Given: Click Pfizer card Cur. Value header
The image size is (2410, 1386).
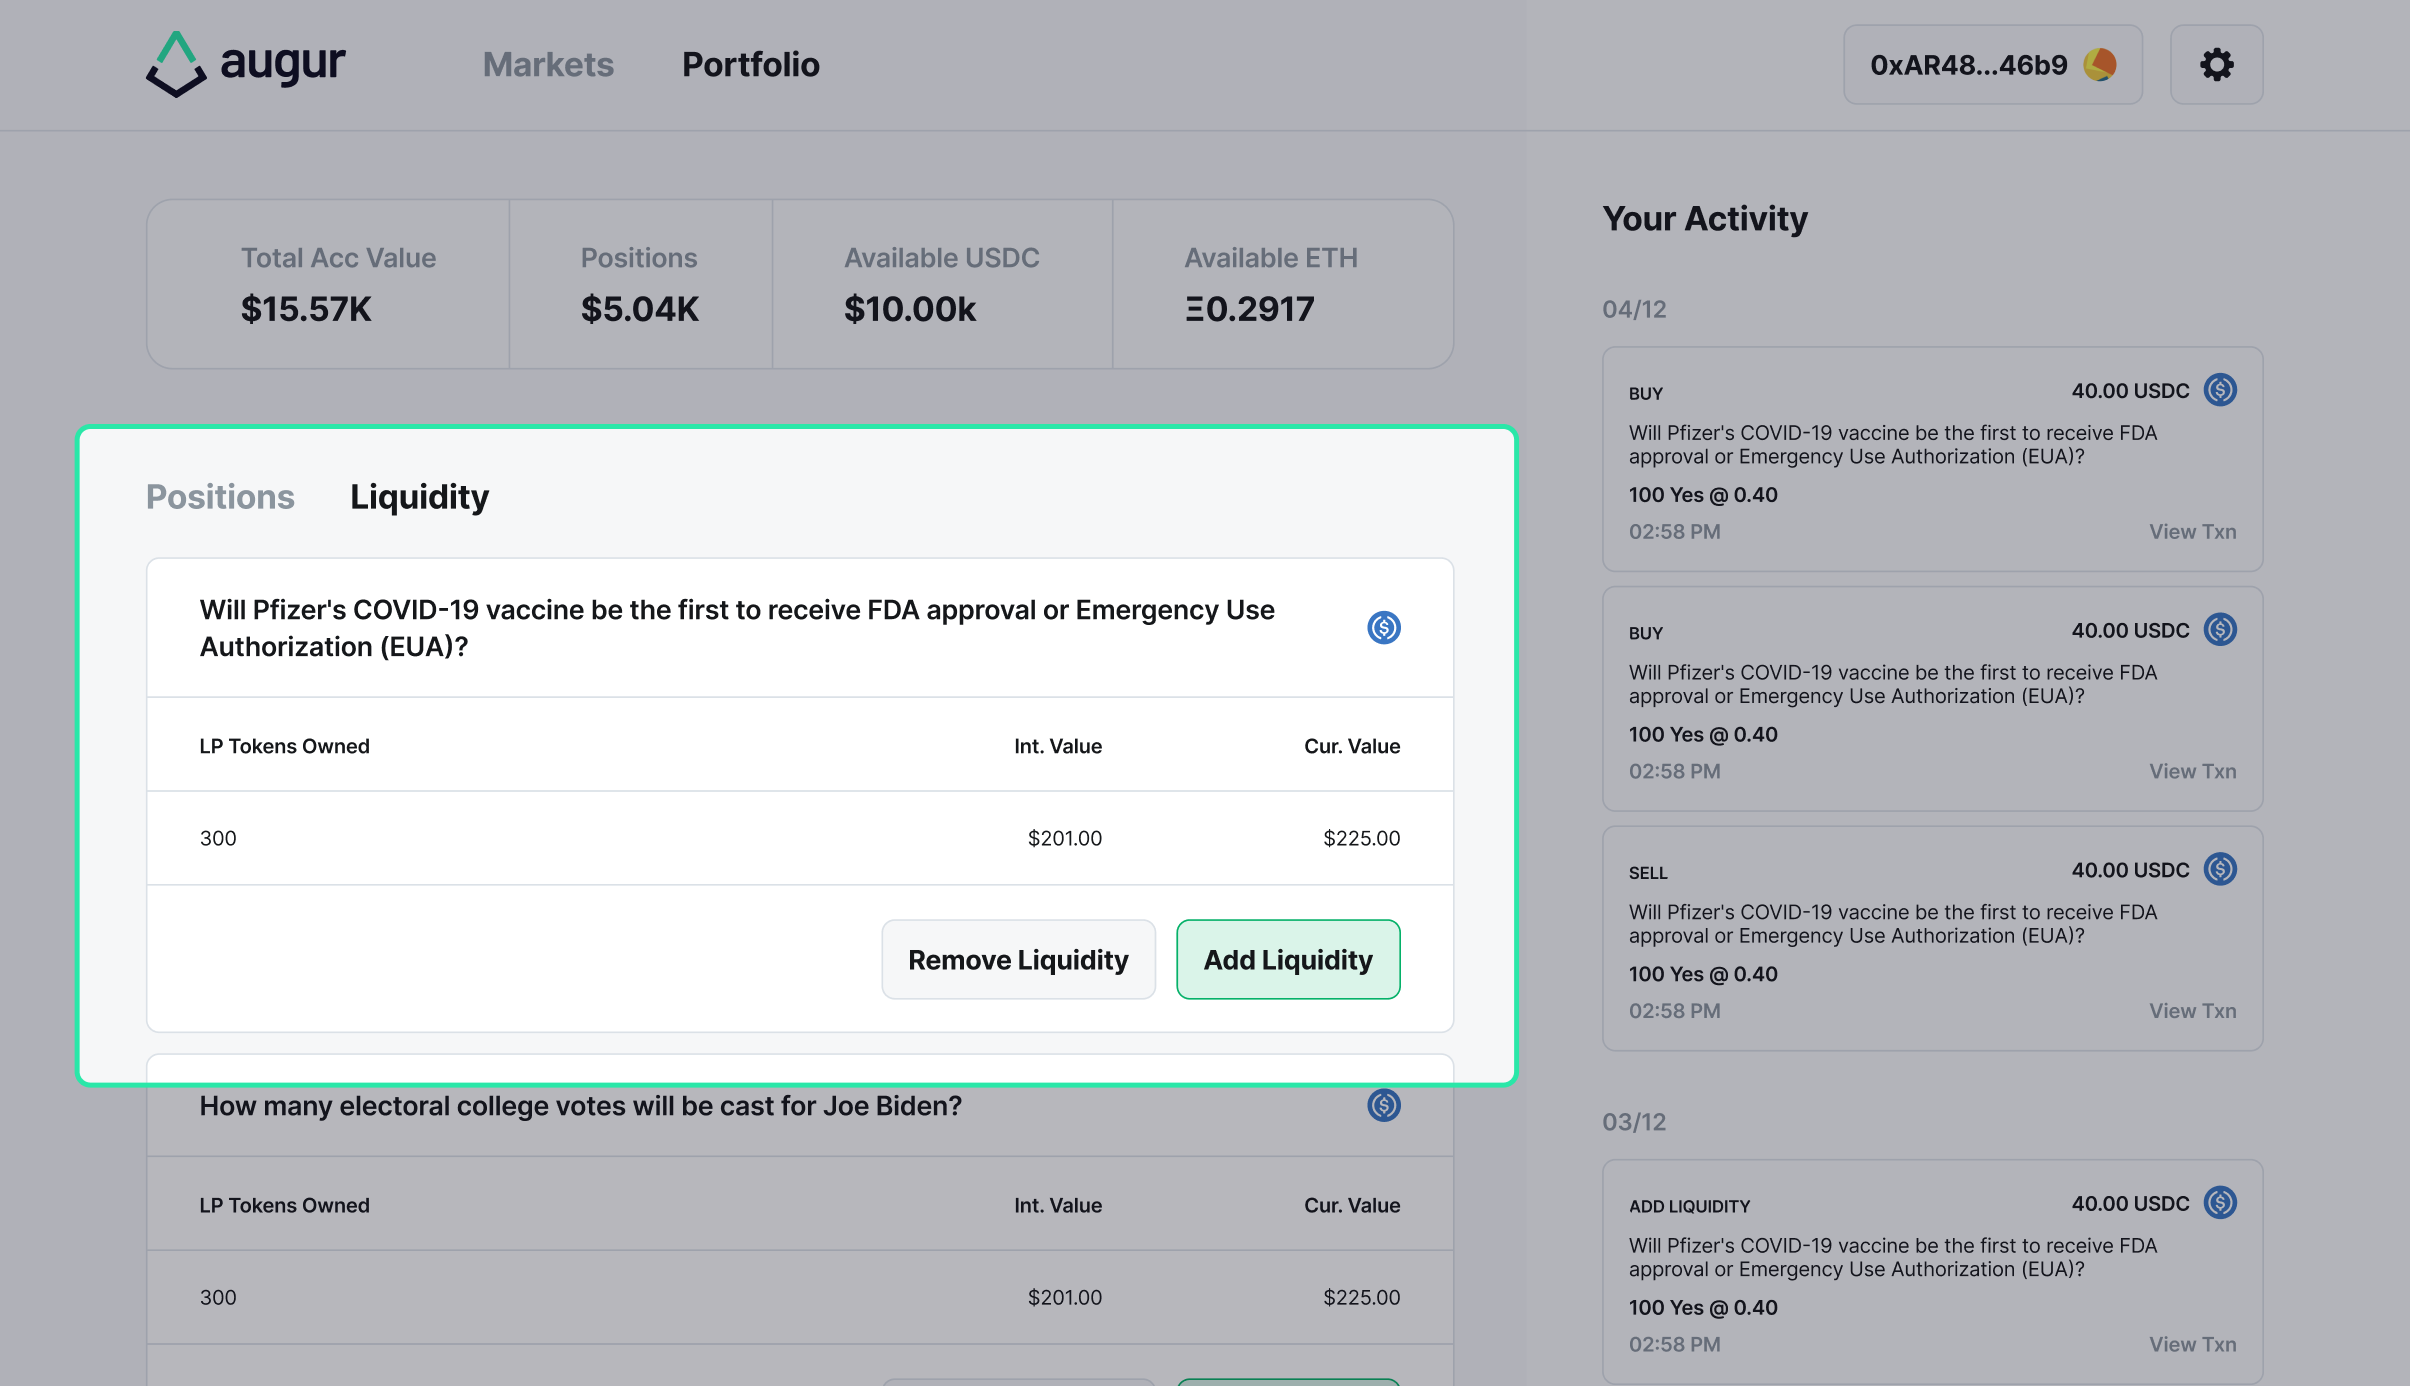Looking at the screenshot, I should (x=1352, y=746).
